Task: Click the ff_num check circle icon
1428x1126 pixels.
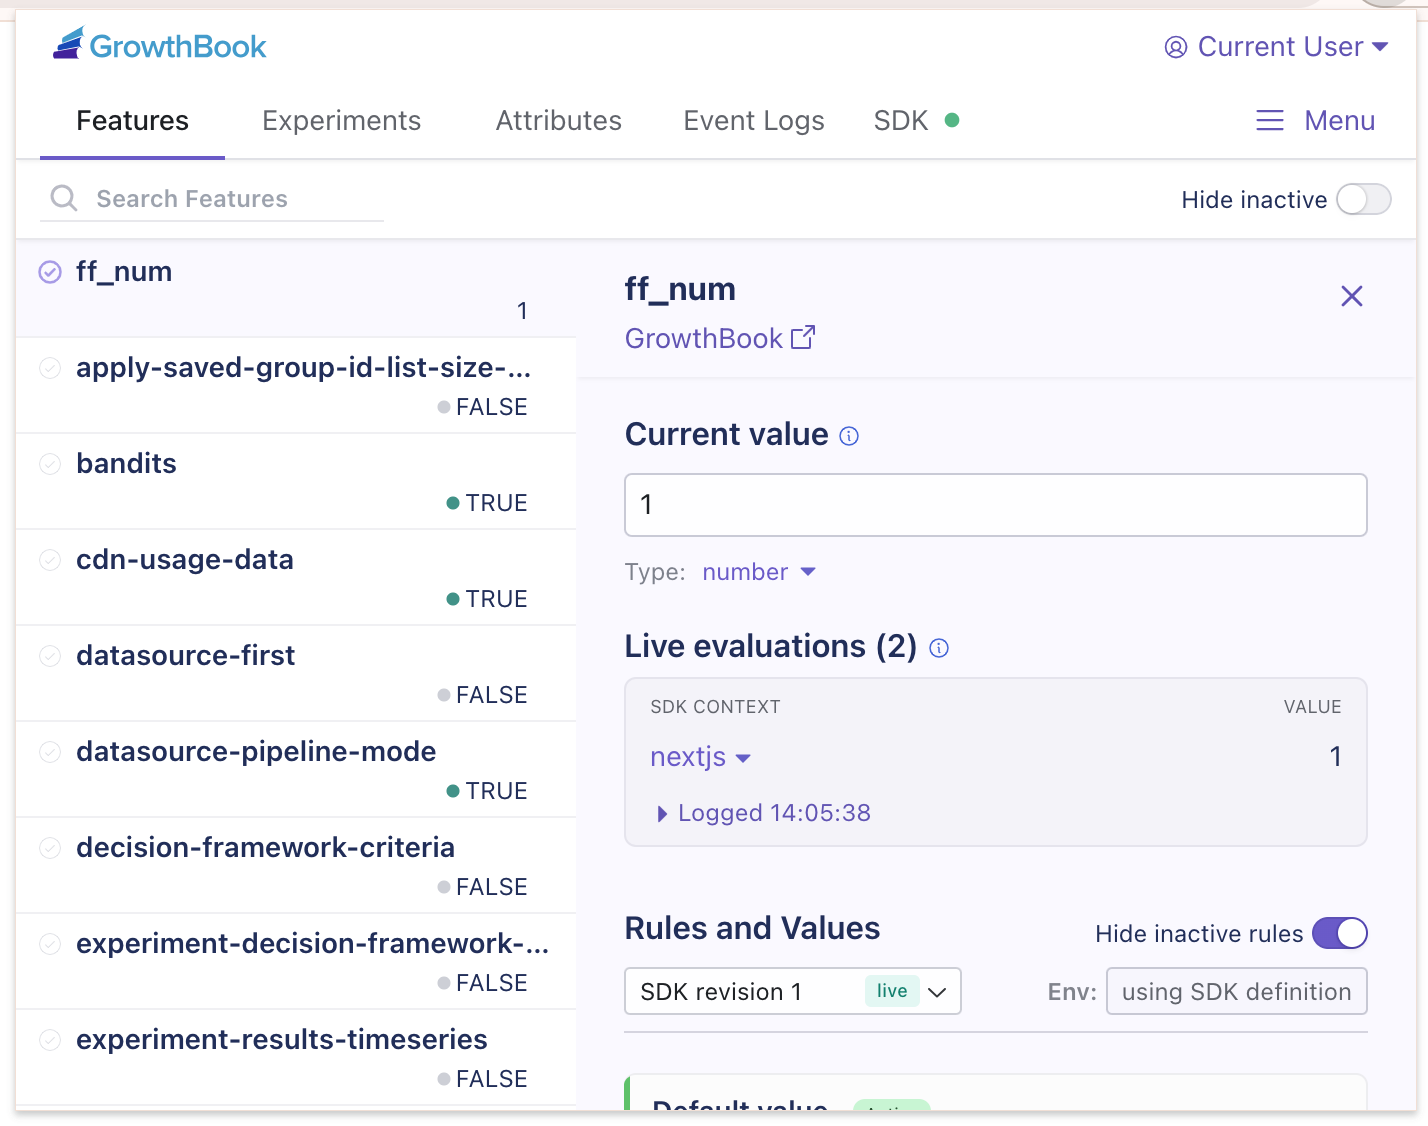Action: coord(50,272)
